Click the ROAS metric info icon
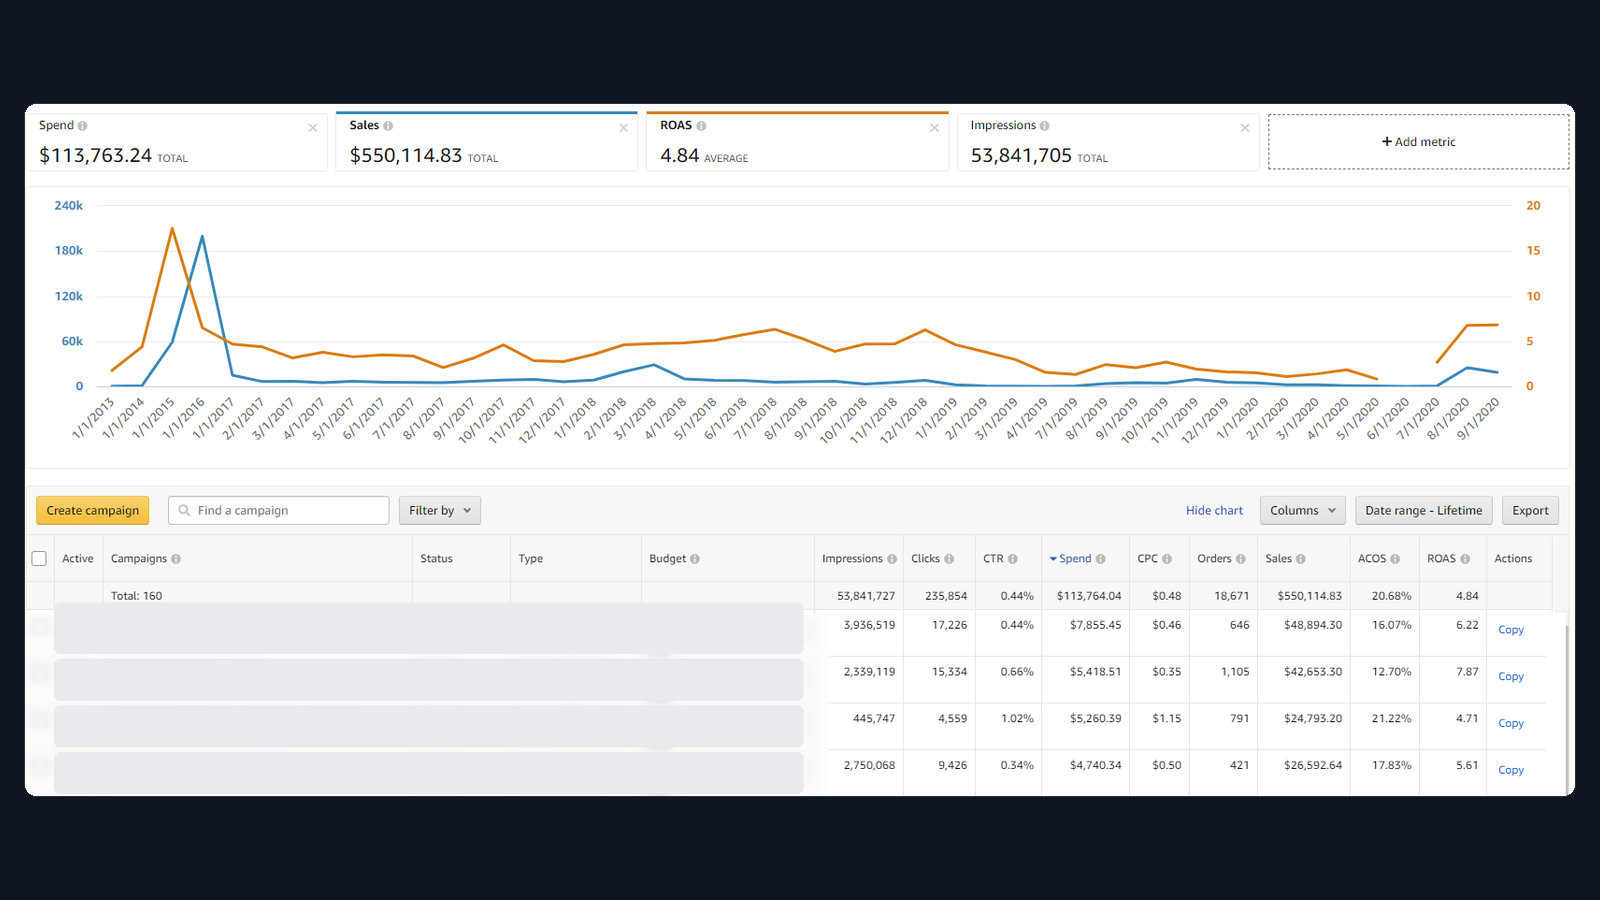The image size is (1600, 900). [701, 126]
